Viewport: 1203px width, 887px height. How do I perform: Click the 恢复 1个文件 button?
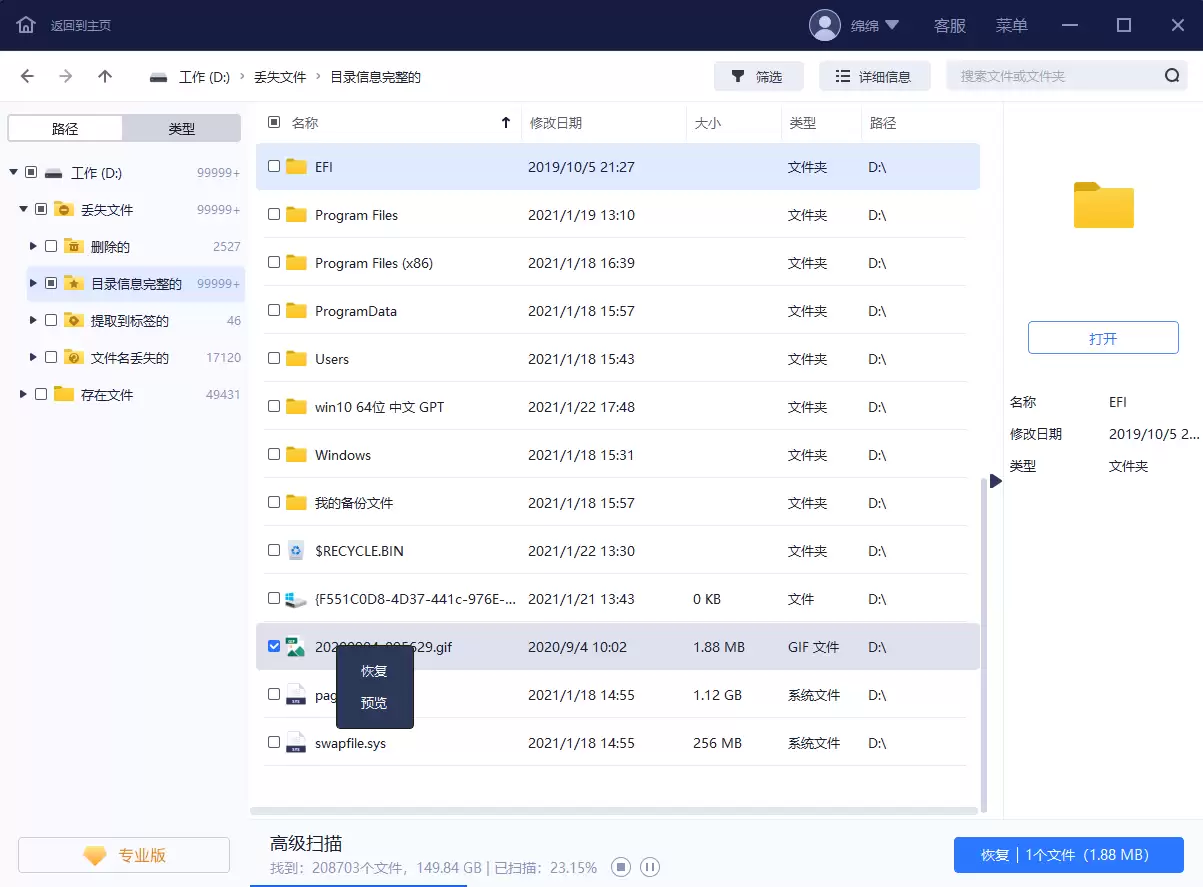(1067, 854)
